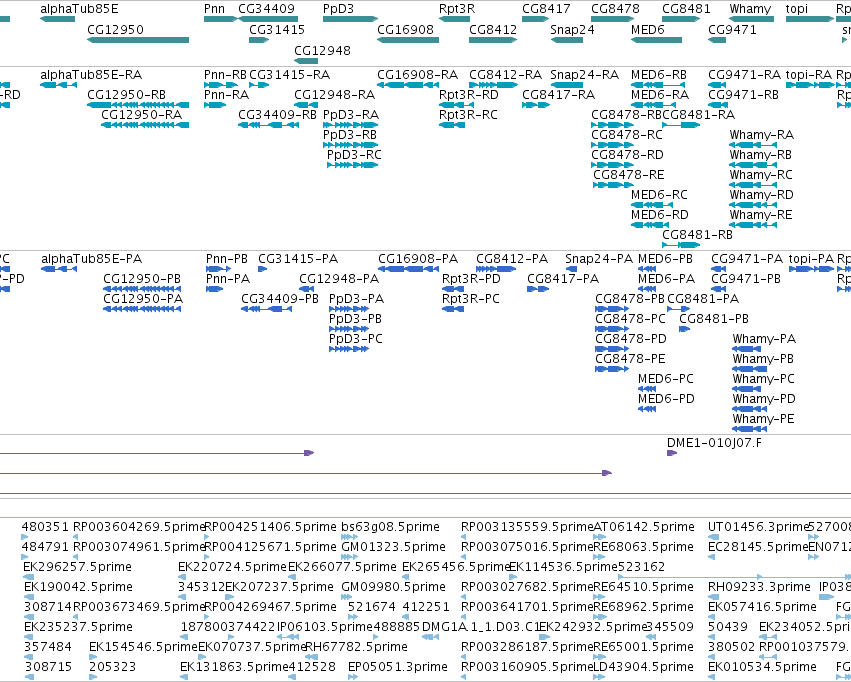Open transcript CG12950-RA
851x682 pixels.
coord(142,115)
